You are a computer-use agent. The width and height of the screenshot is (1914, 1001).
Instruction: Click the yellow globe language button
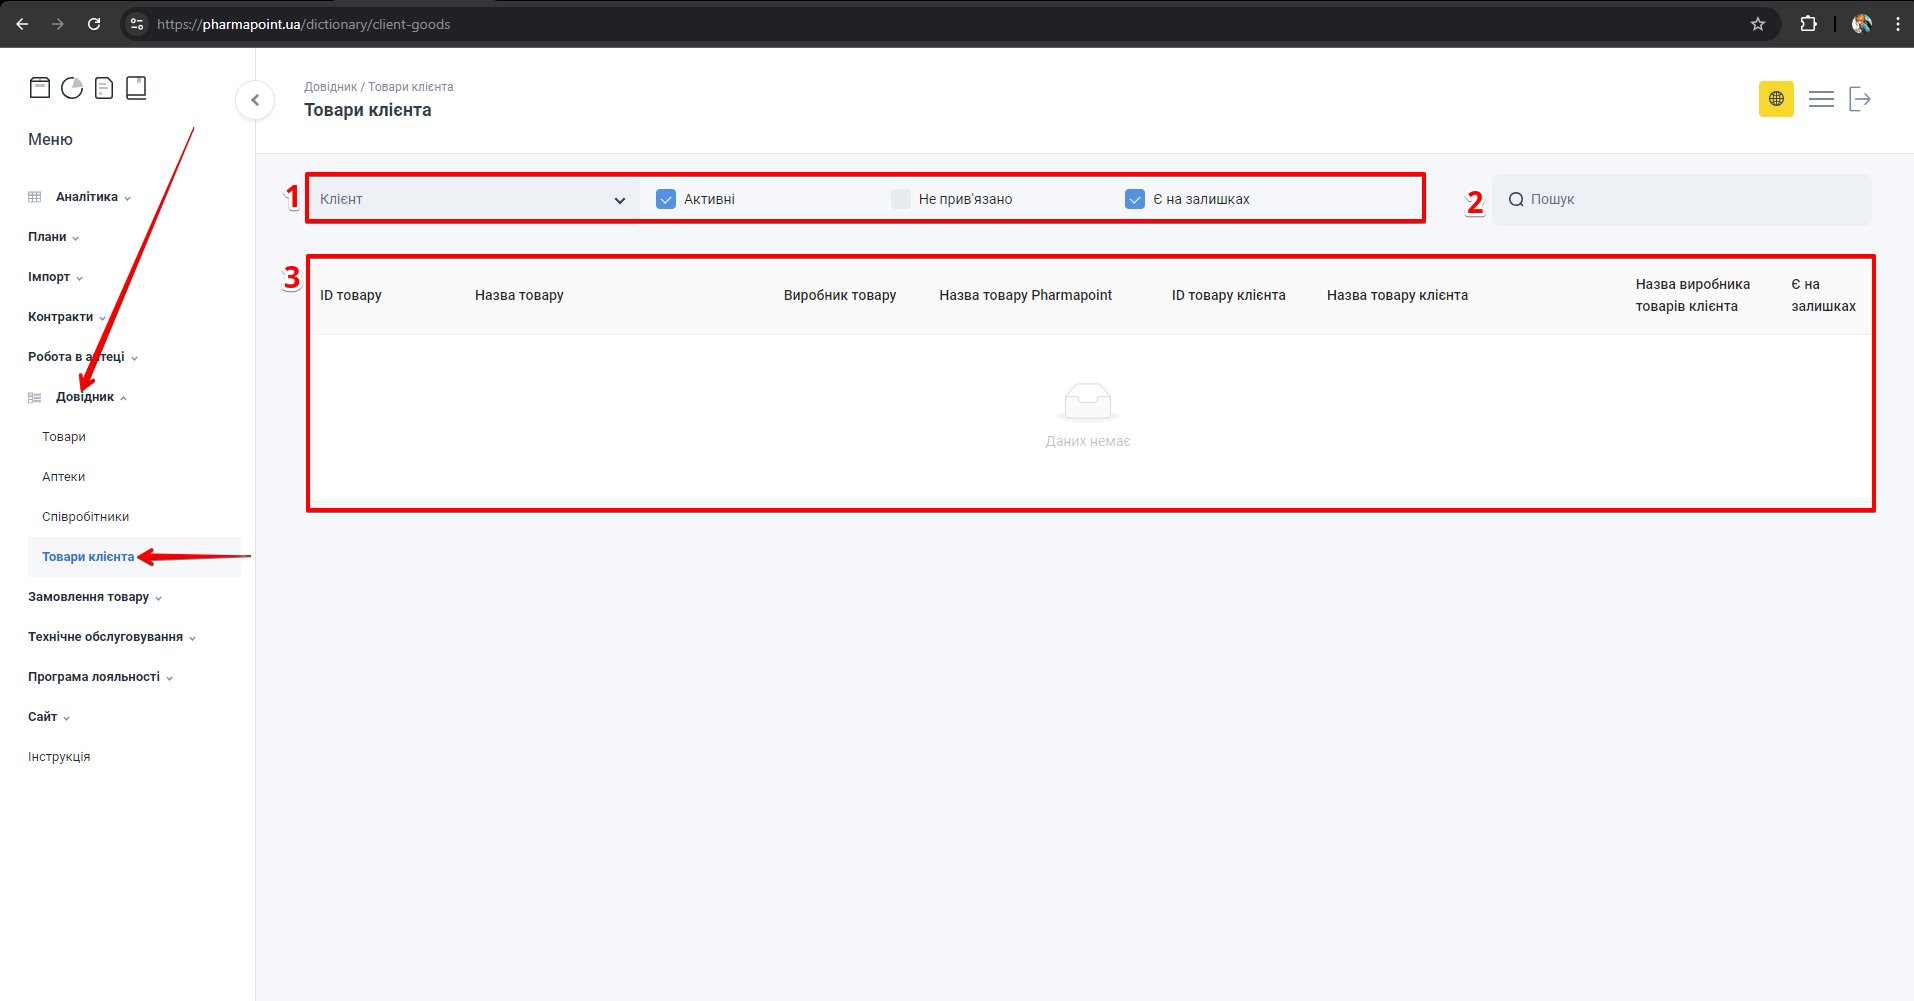point(1776,99)
